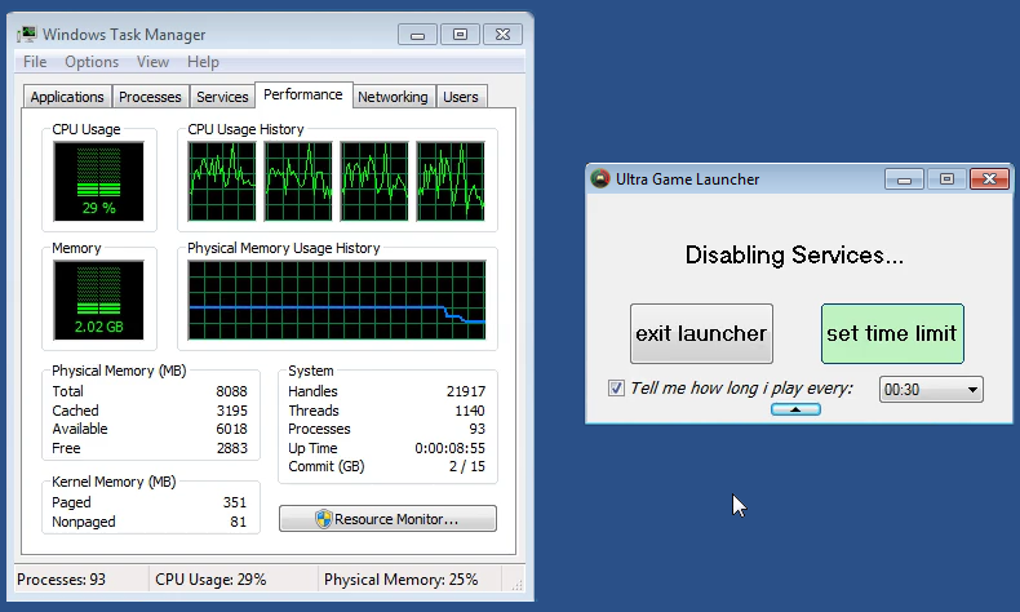Click the Handles count 21917
The height and width of the screenshot is (612, 1020).
pos(466,392)
